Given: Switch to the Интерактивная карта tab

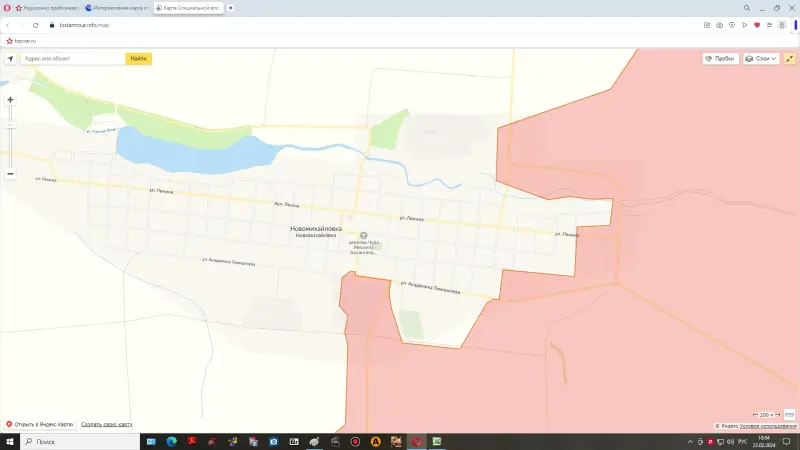Looking at the screenshot, I should click(120, 7).
